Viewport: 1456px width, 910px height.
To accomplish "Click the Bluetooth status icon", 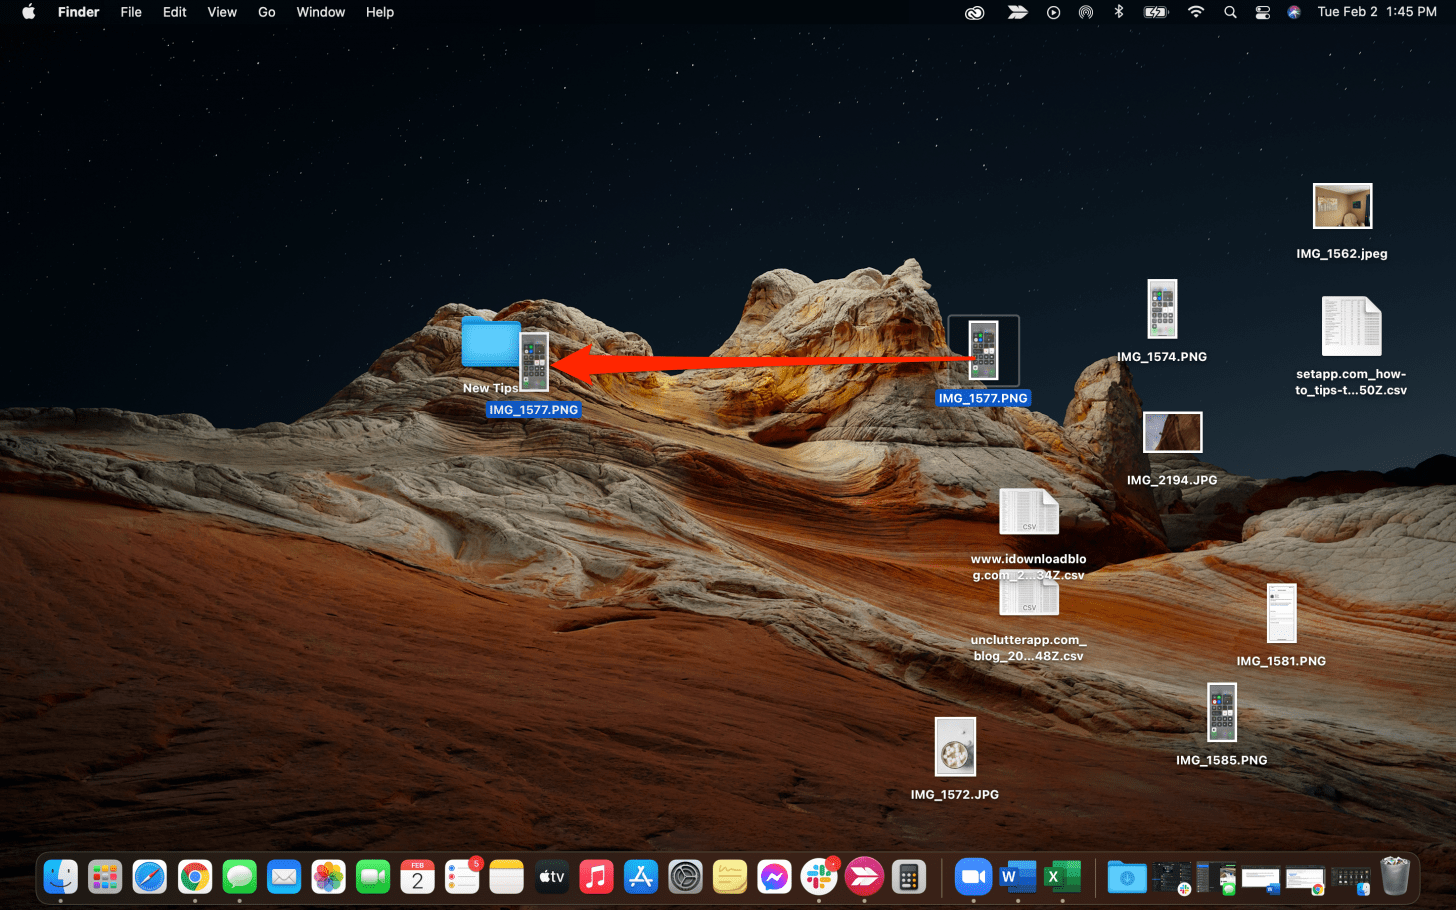I will click(1119, 12).
